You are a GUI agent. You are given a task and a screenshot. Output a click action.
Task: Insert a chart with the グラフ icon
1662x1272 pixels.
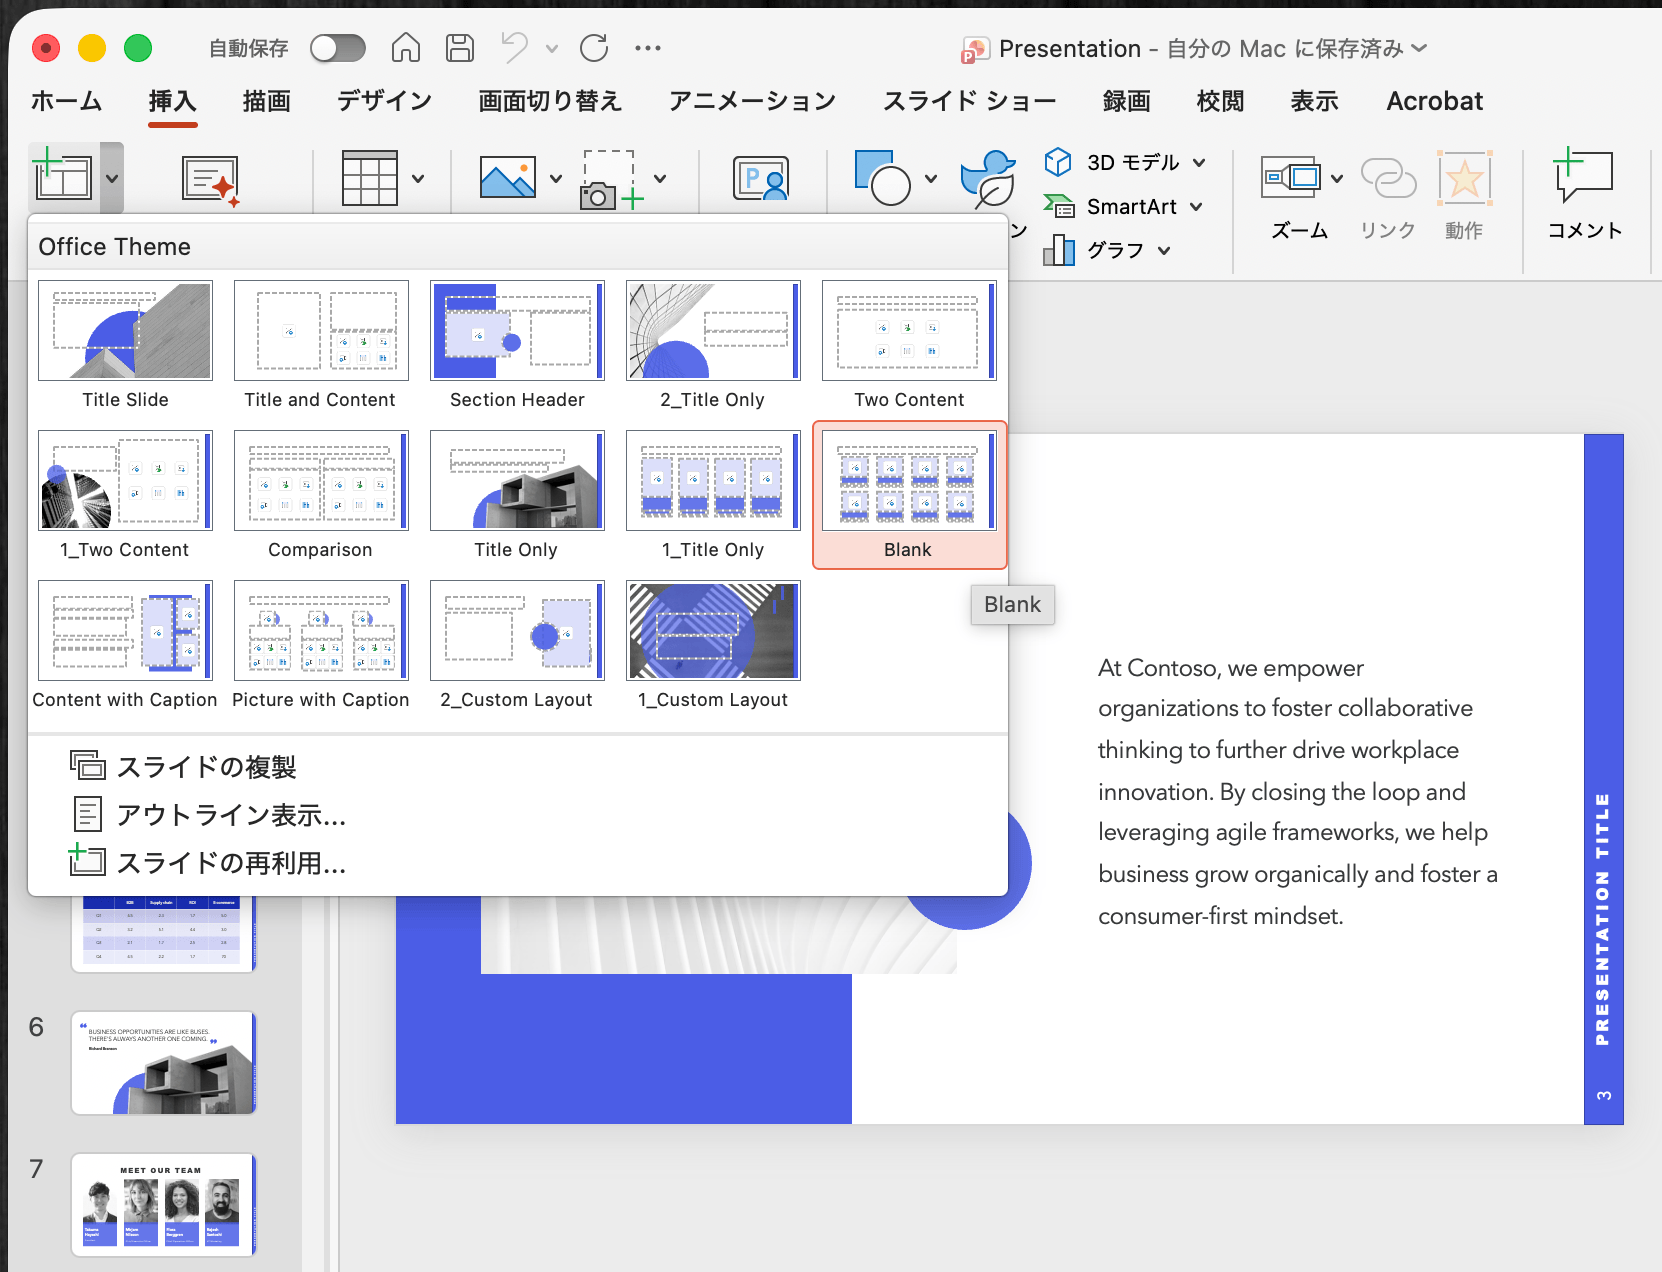click(x=1057, y=250)
